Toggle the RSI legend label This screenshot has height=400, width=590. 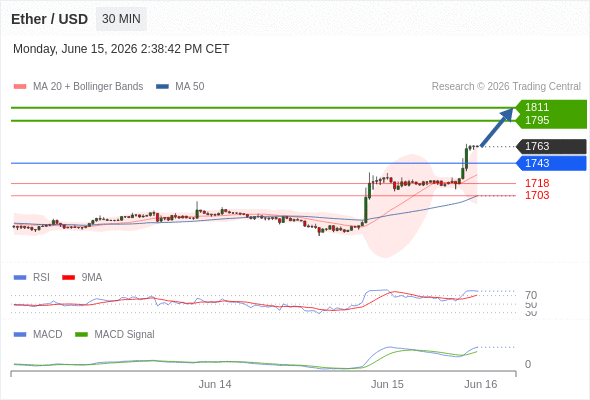point(41,278)
